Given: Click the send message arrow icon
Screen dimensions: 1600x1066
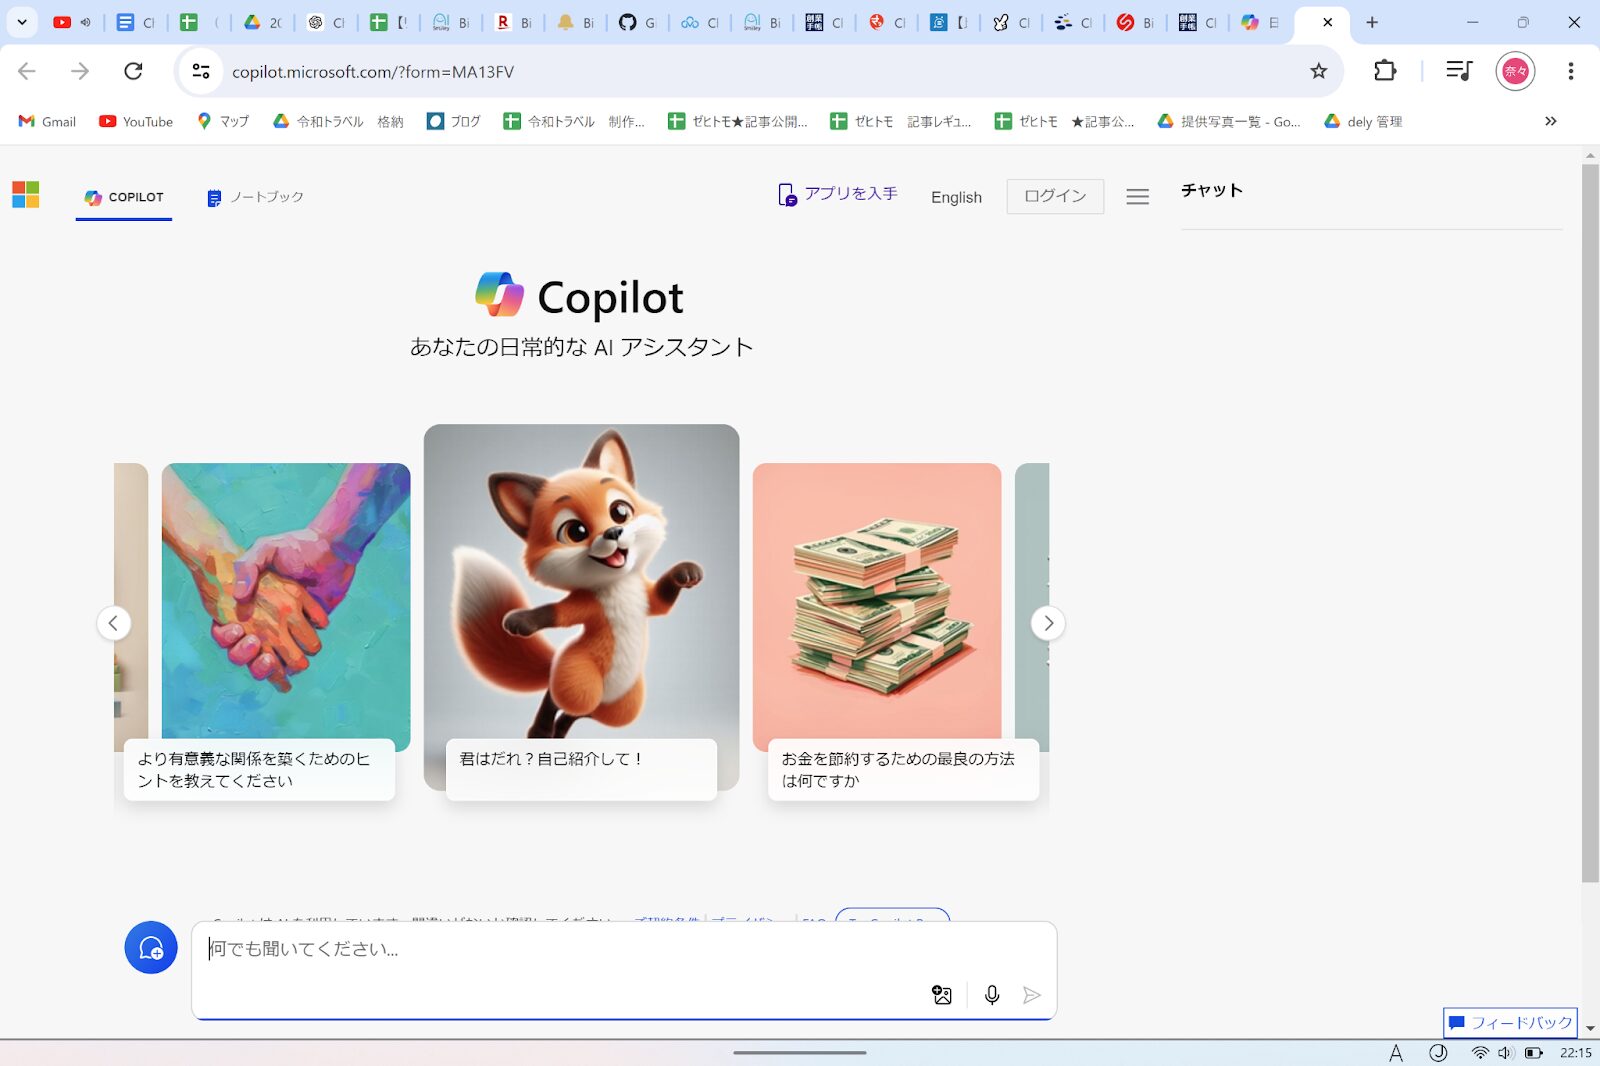Looking at the screenshot, I should point(1032,995).
